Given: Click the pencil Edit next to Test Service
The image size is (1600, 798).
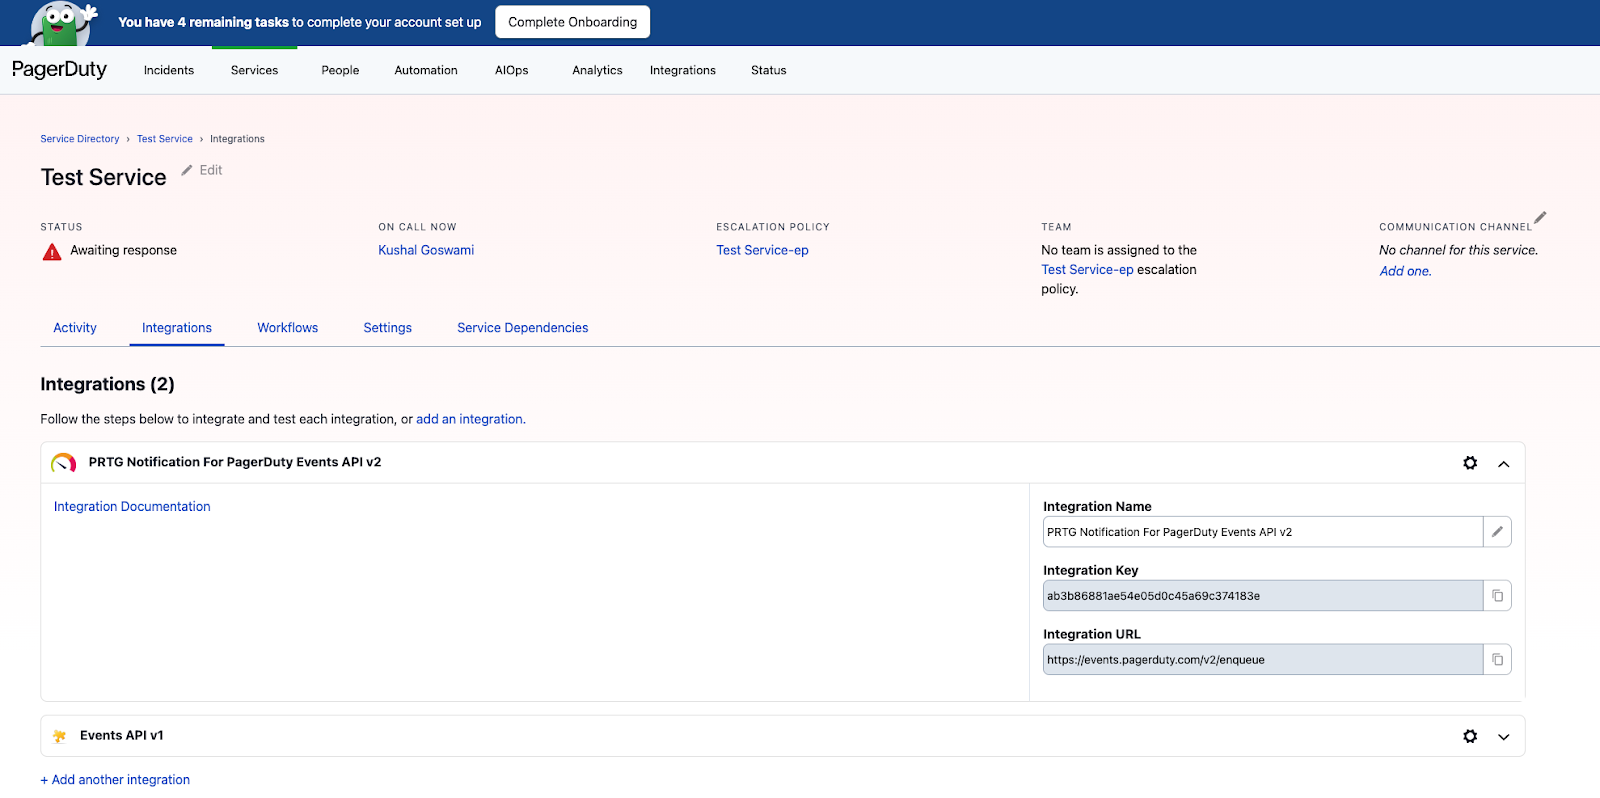Looking at the screenshot, I should pos(202,170).
